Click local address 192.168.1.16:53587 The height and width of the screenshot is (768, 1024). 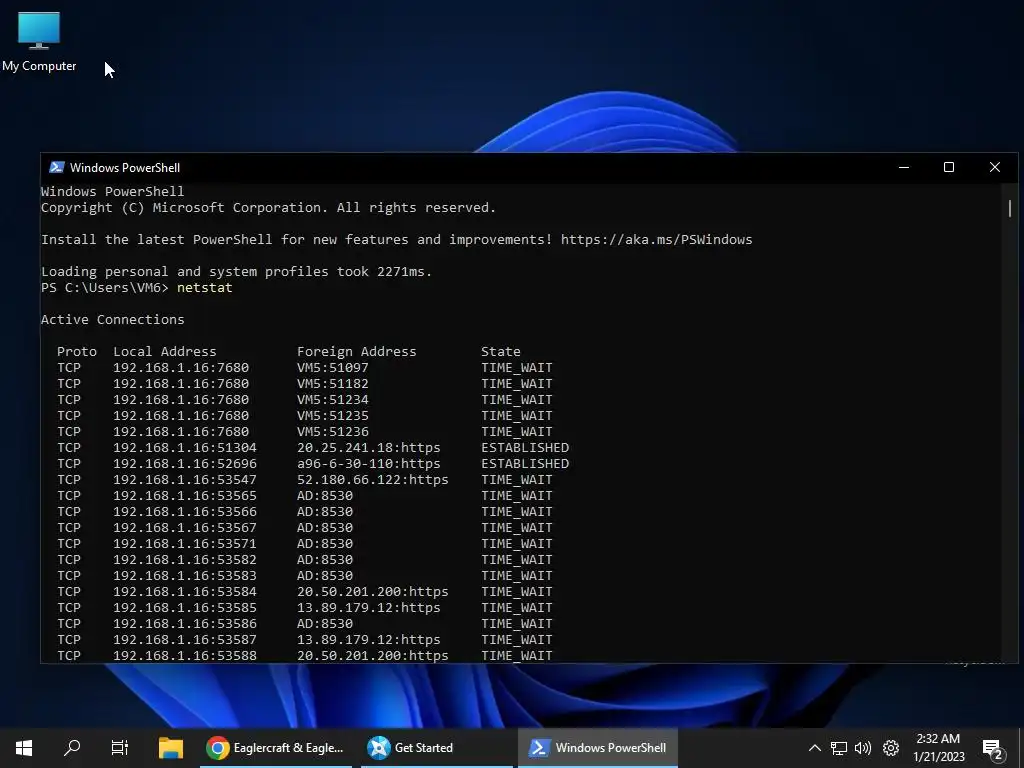click(x=185, y=639)
